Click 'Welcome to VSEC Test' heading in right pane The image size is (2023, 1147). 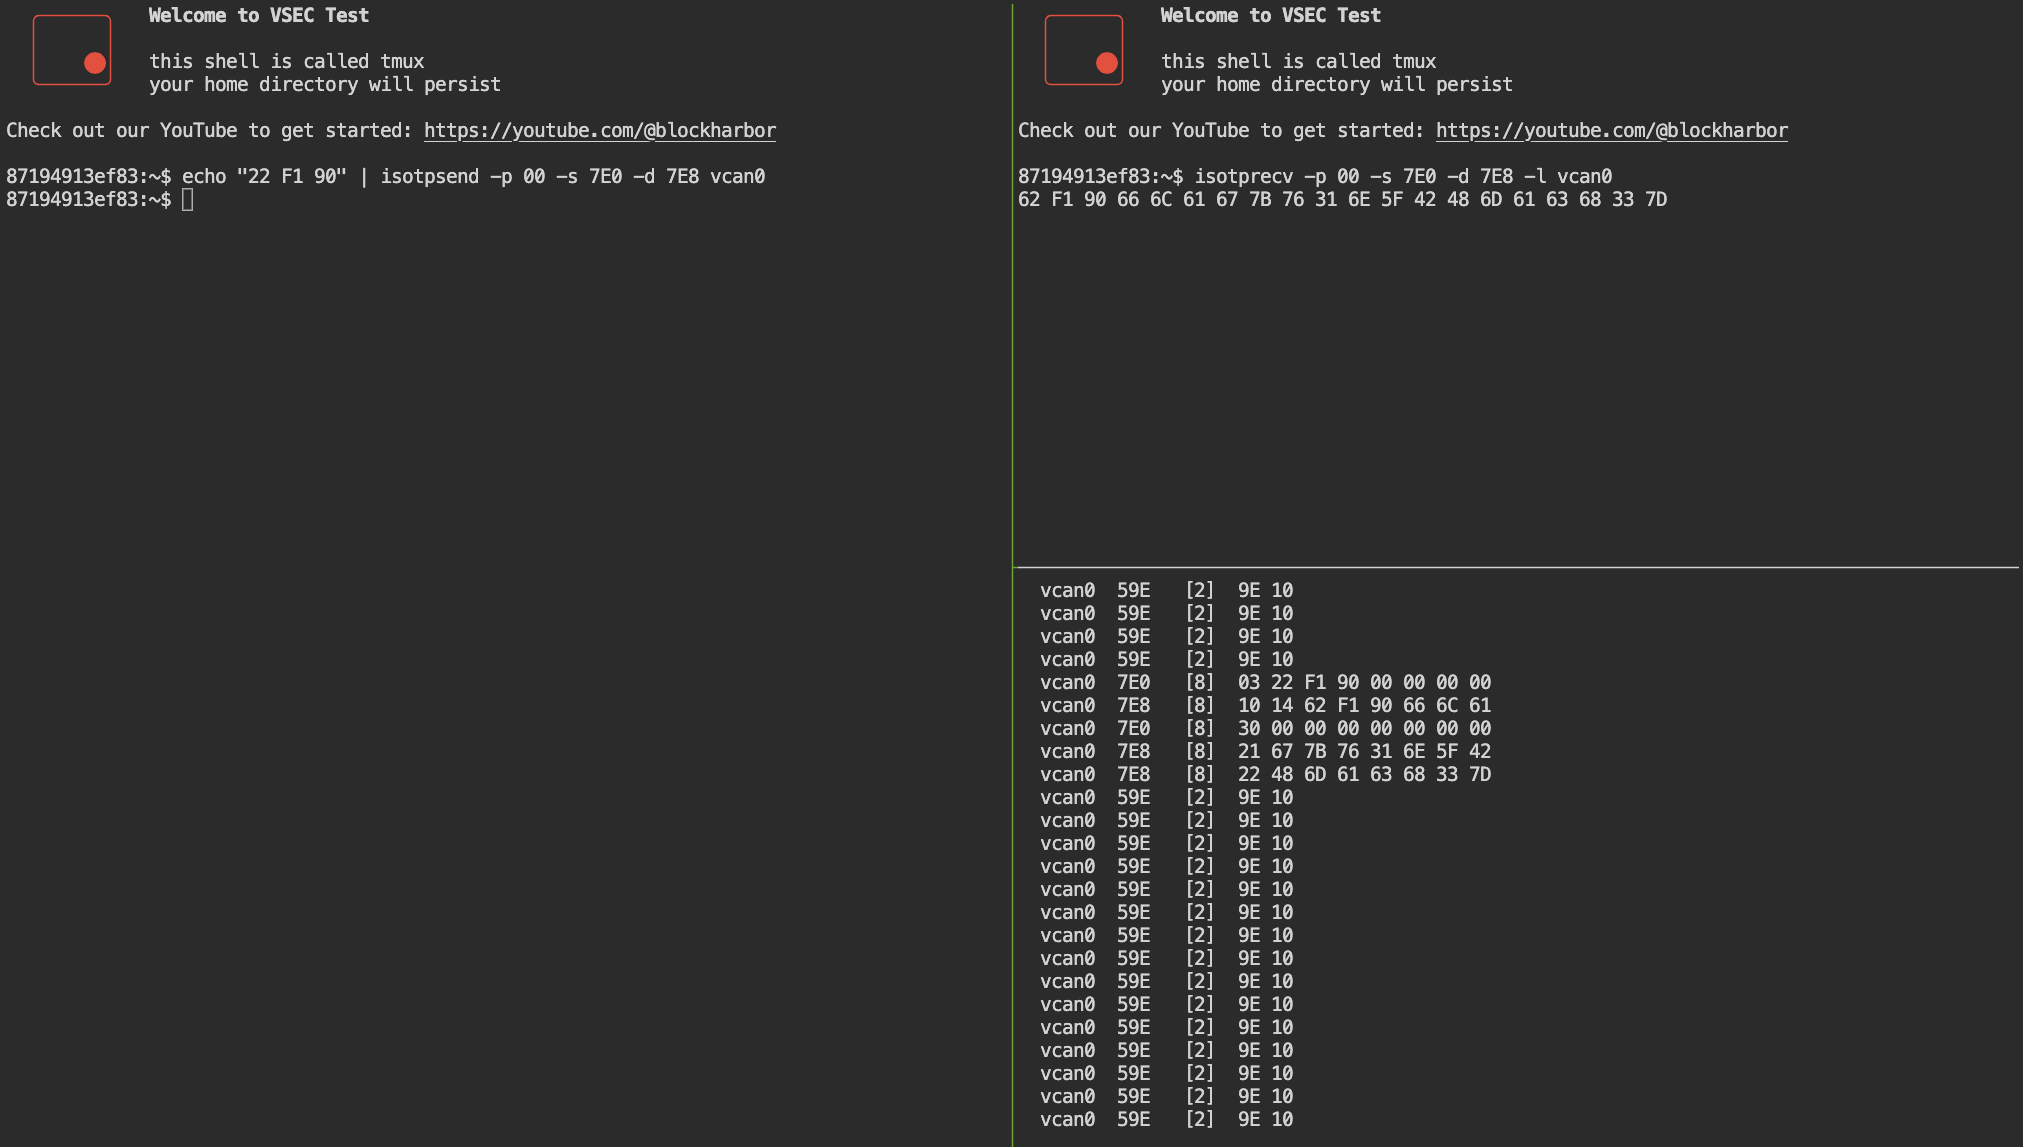point(1271,16)
